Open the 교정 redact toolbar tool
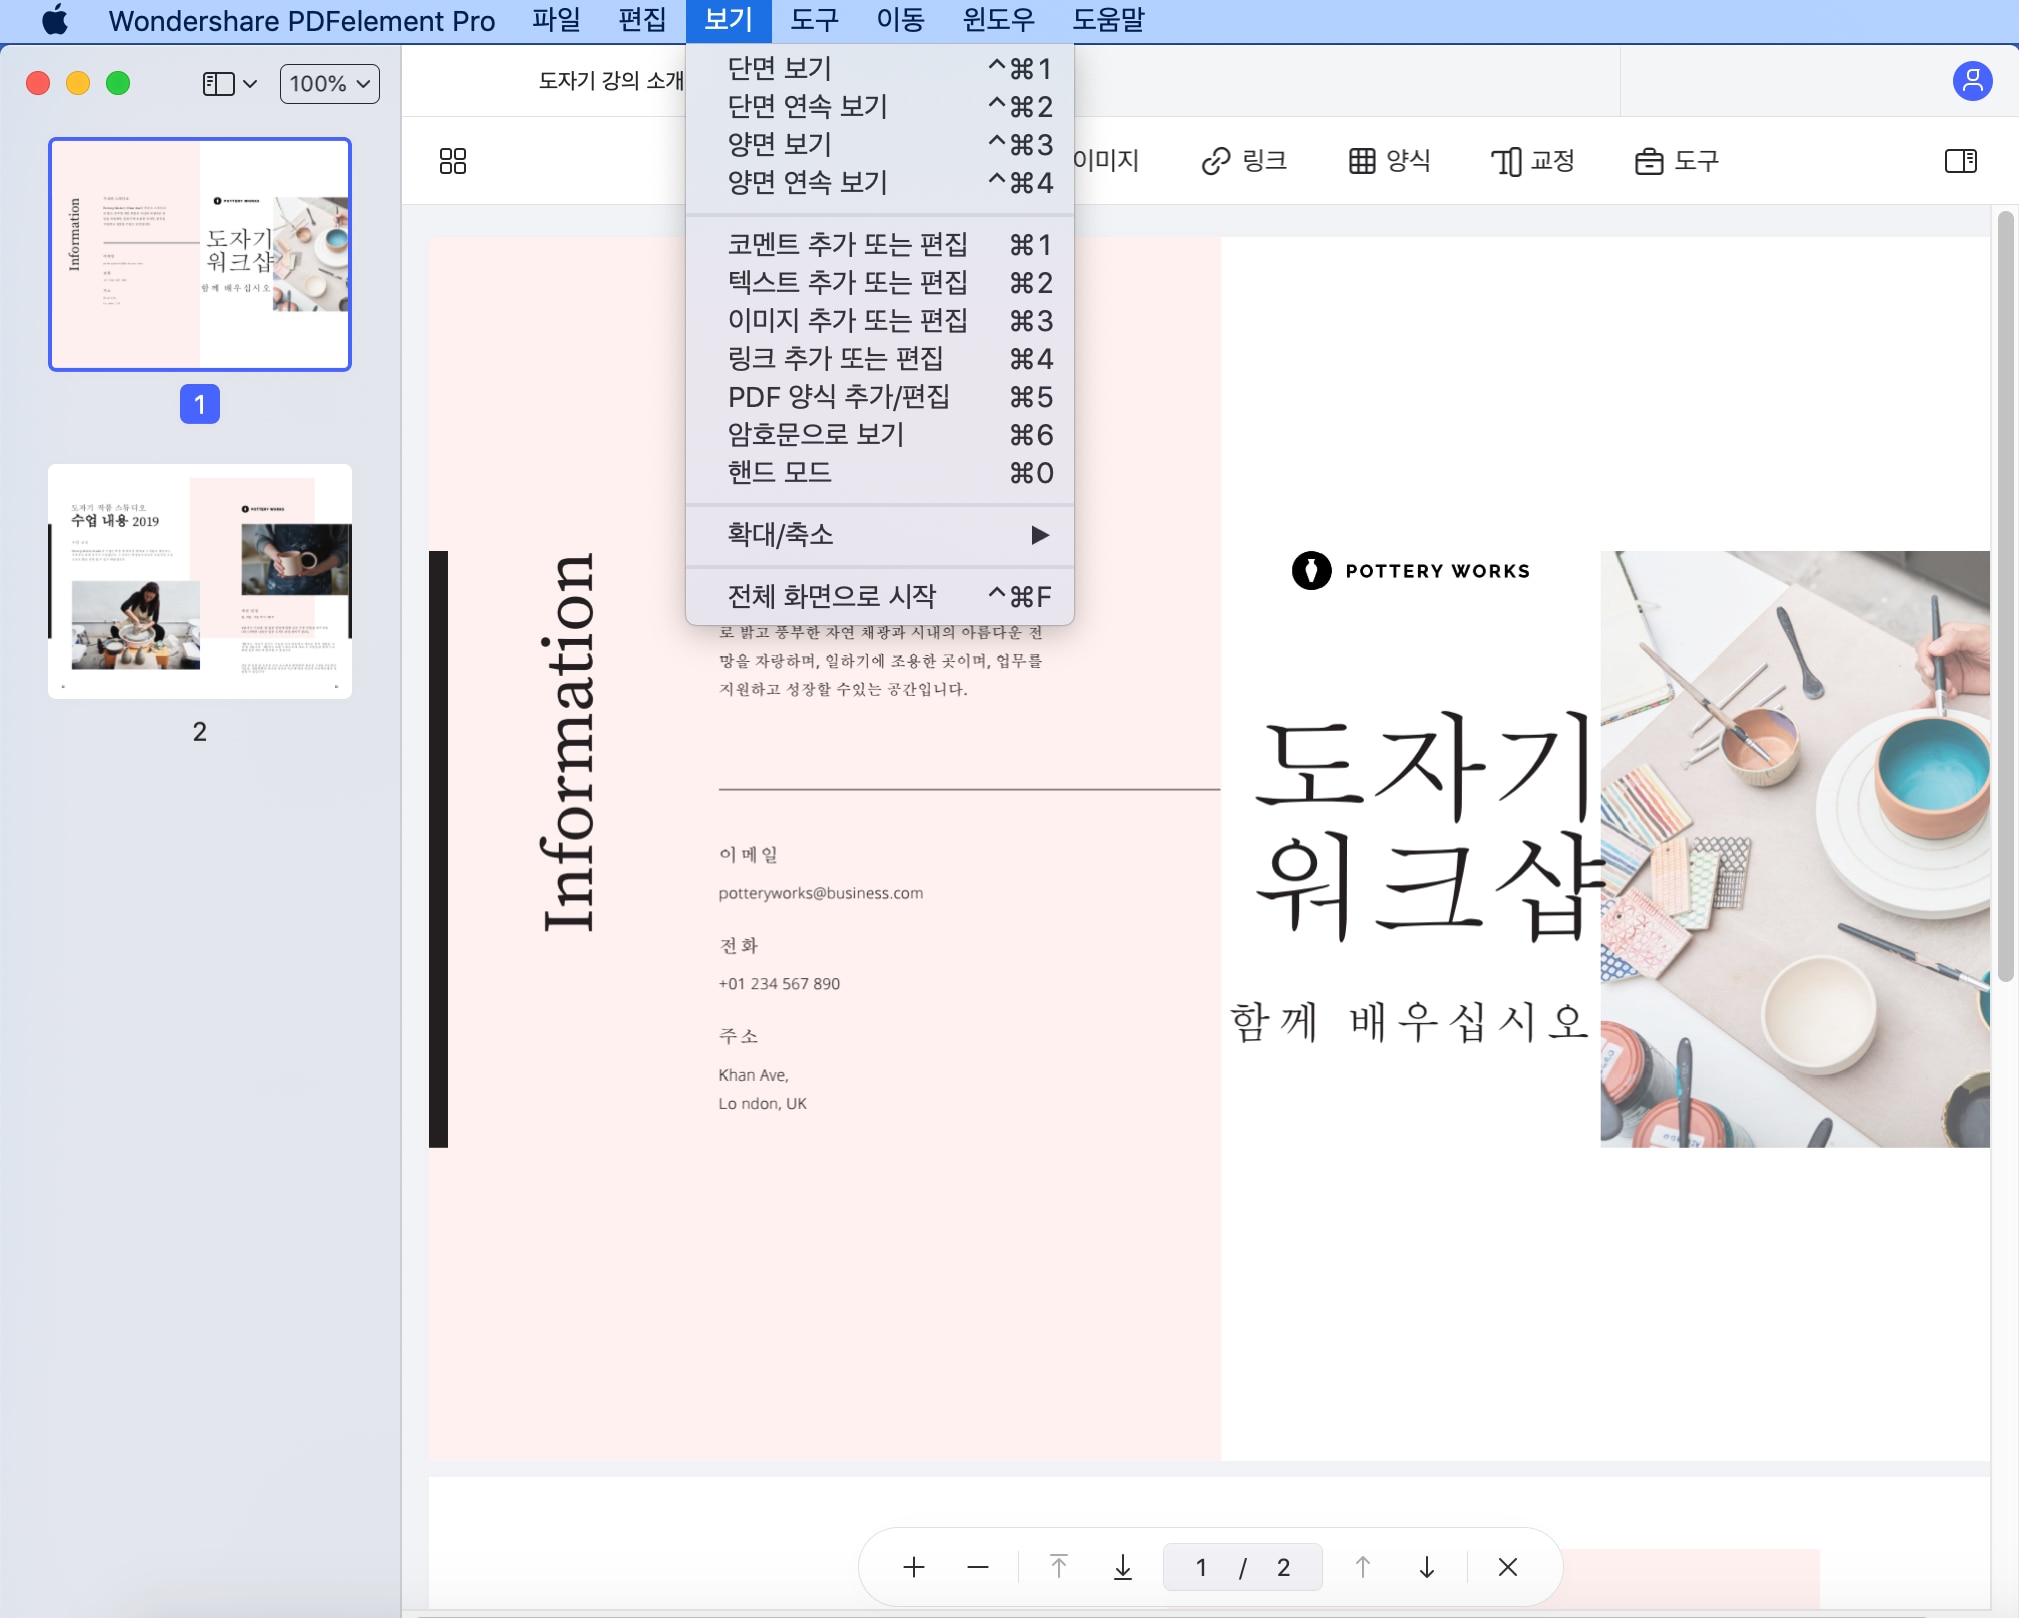 coord(1533,161)
